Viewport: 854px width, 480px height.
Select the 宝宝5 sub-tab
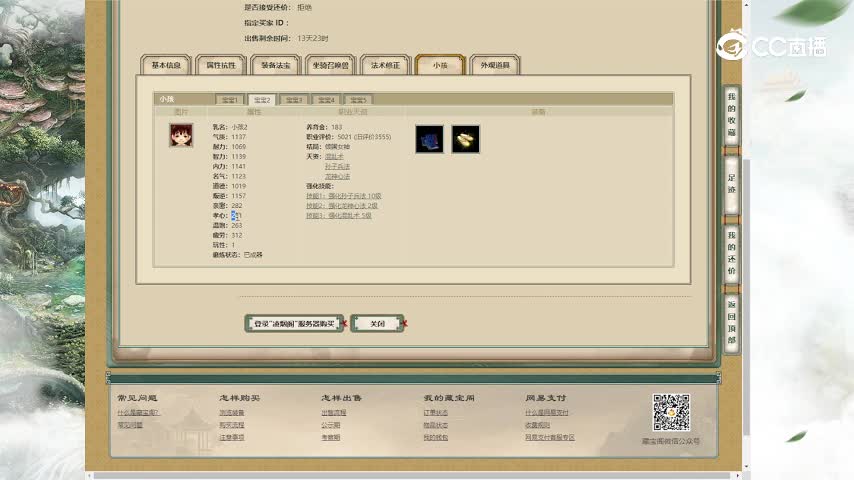pos(358,100)
